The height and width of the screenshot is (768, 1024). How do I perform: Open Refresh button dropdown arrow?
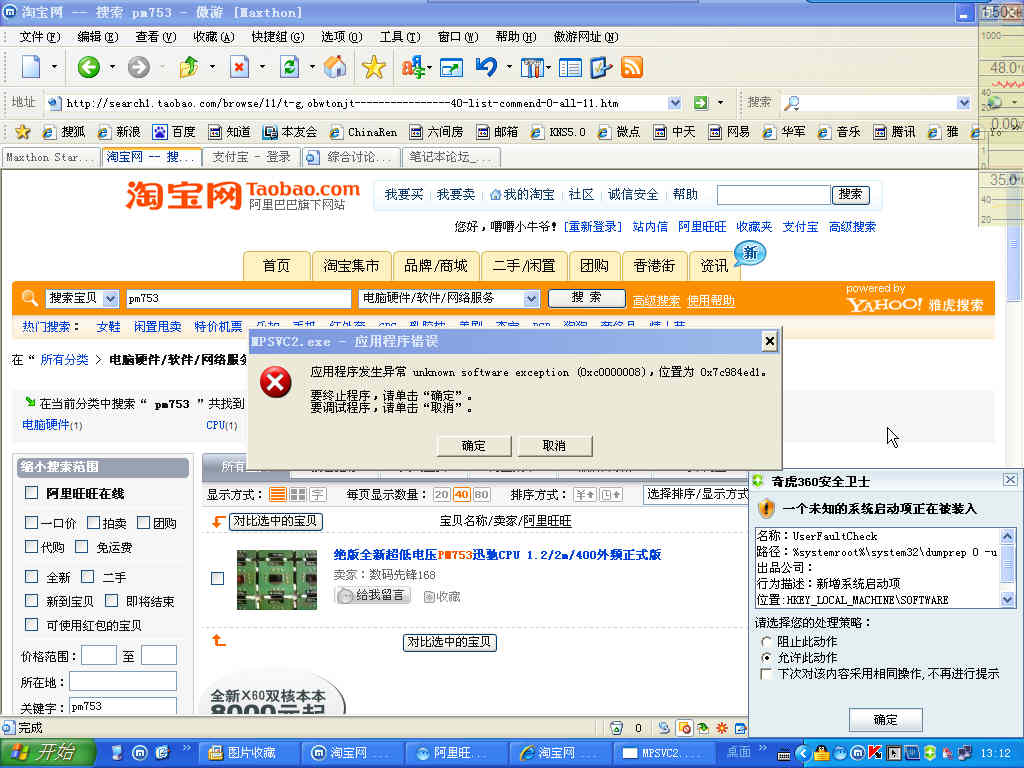[x=312, y=67]
